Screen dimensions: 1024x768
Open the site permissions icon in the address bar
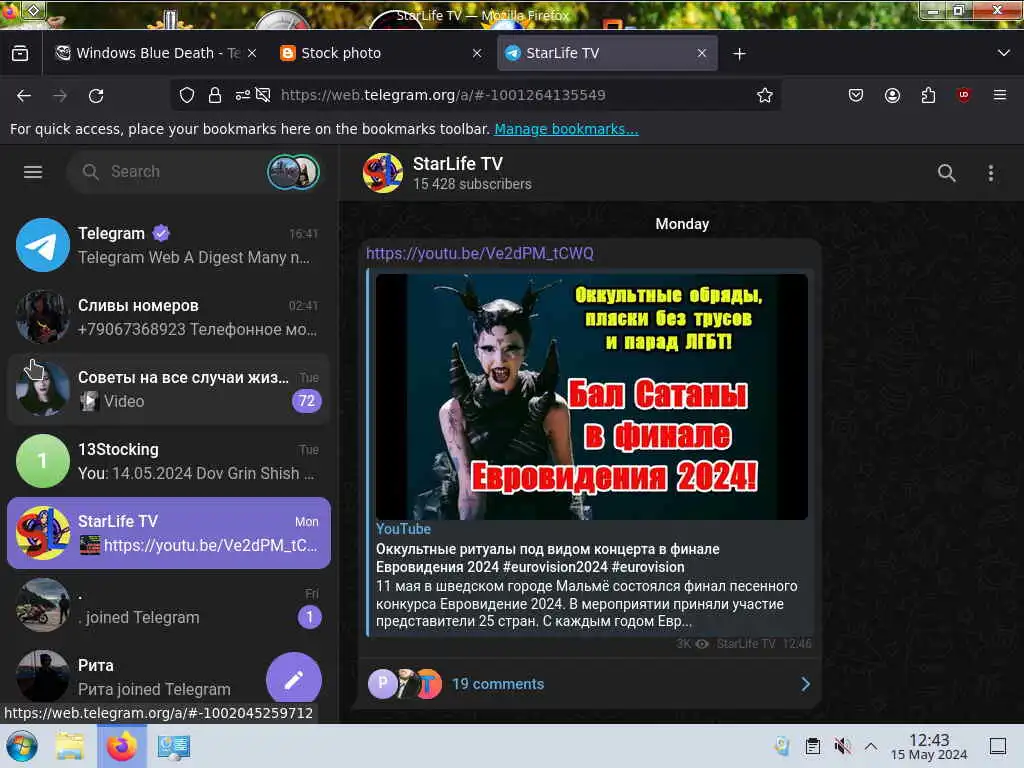(242, 95)
